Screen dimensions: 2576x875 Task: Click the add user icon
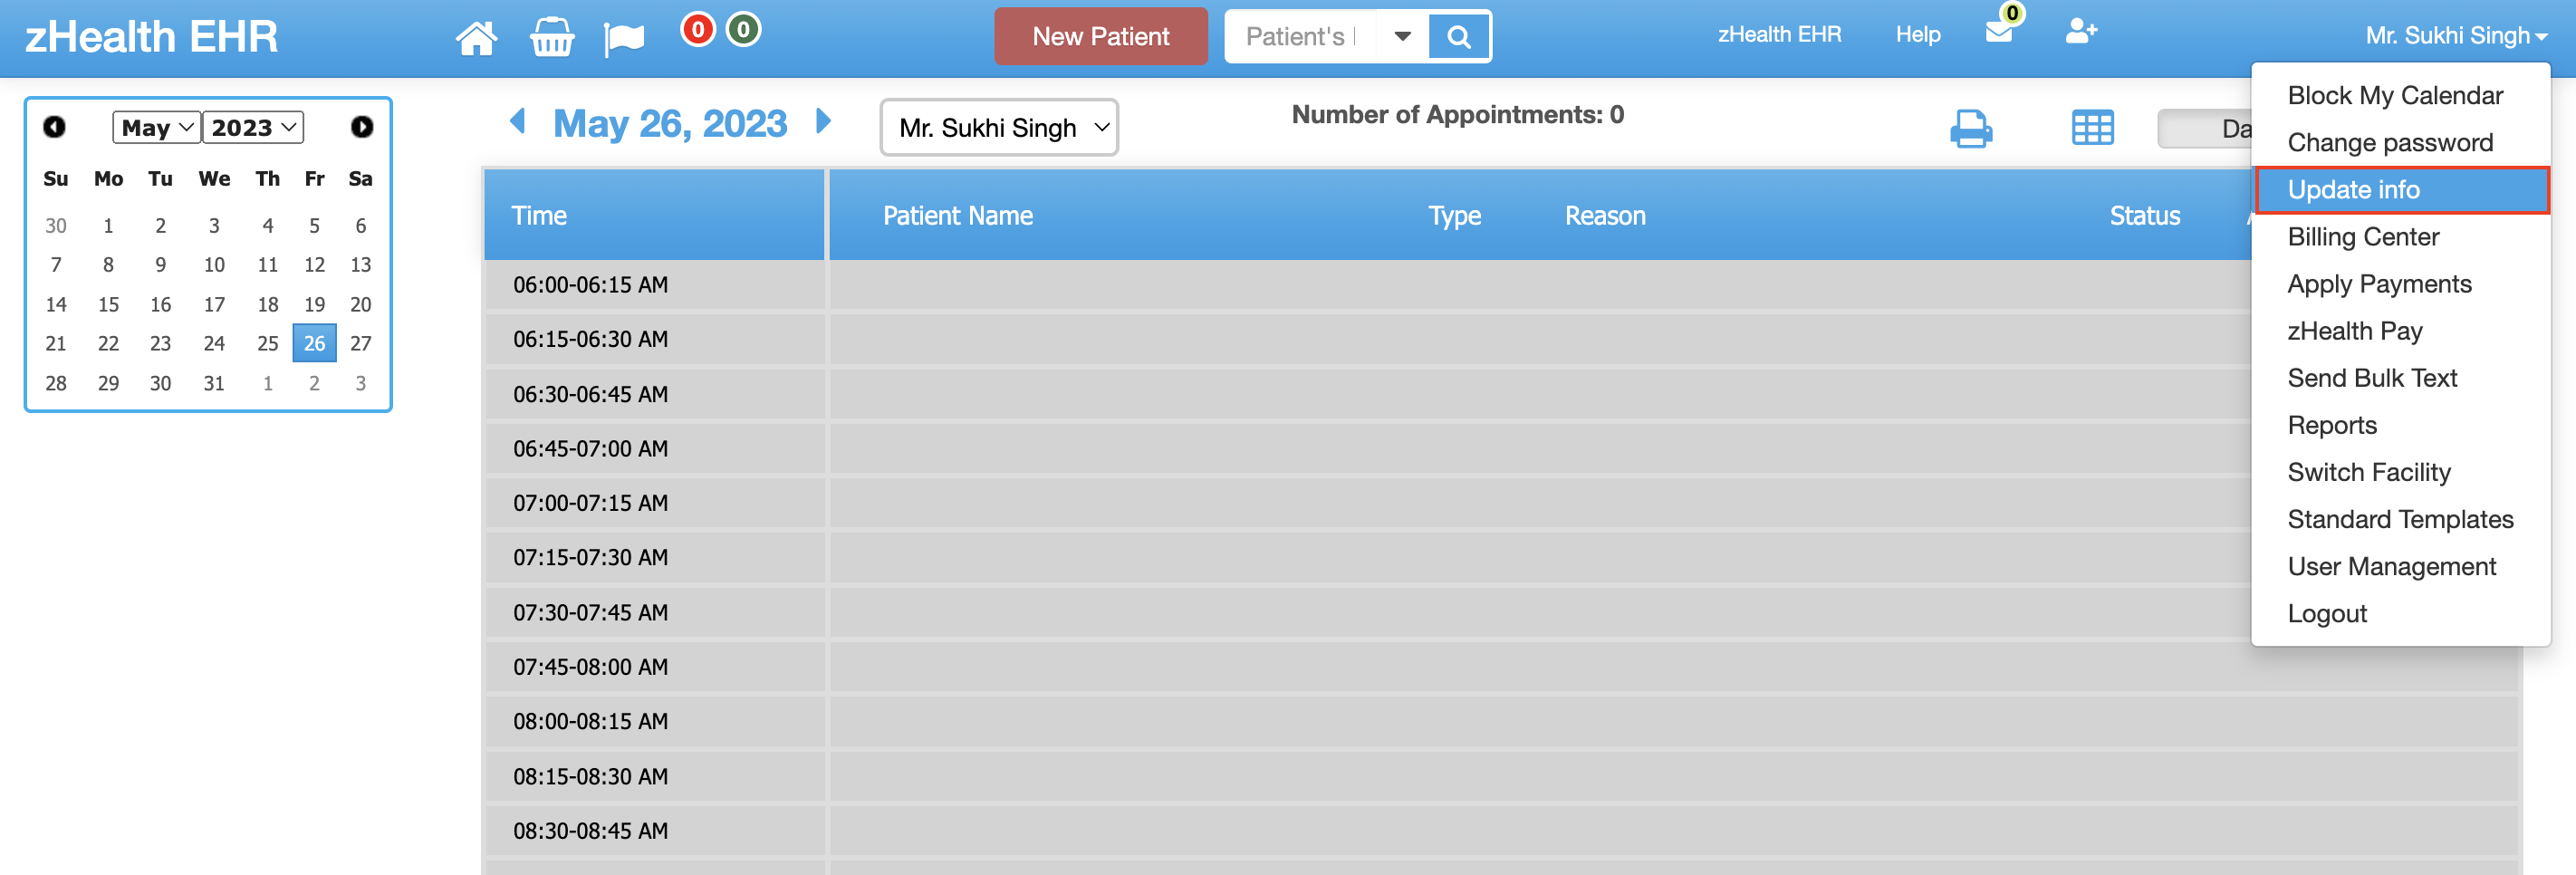click(x=2081, y=31)
